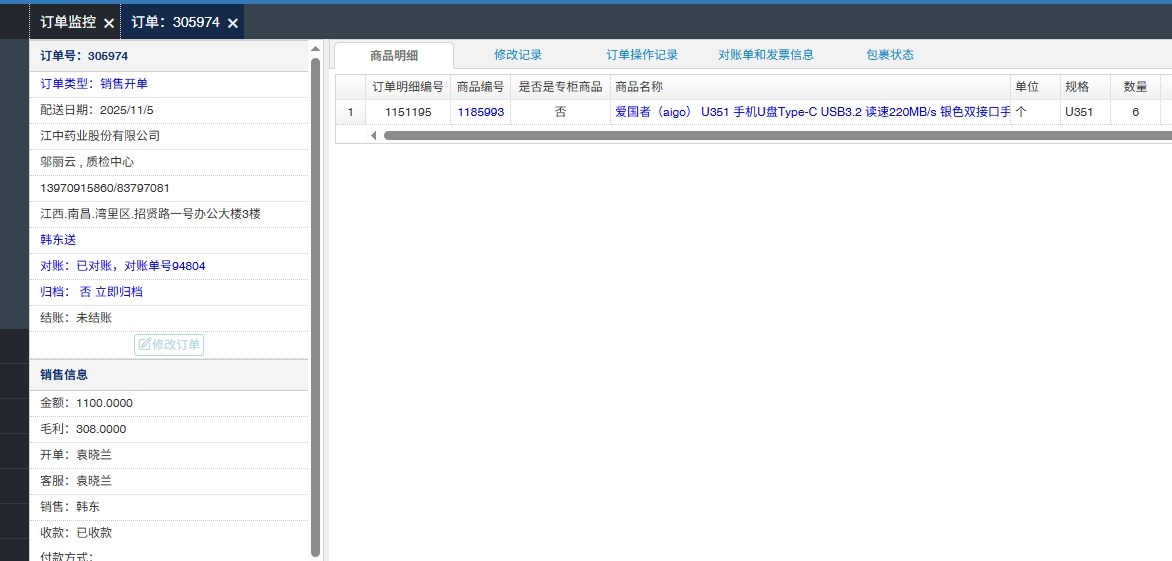Click the 韩东送 delivery link
Image resolution: width=1172 pixels, height=561 pixels.
click(58, 240)
